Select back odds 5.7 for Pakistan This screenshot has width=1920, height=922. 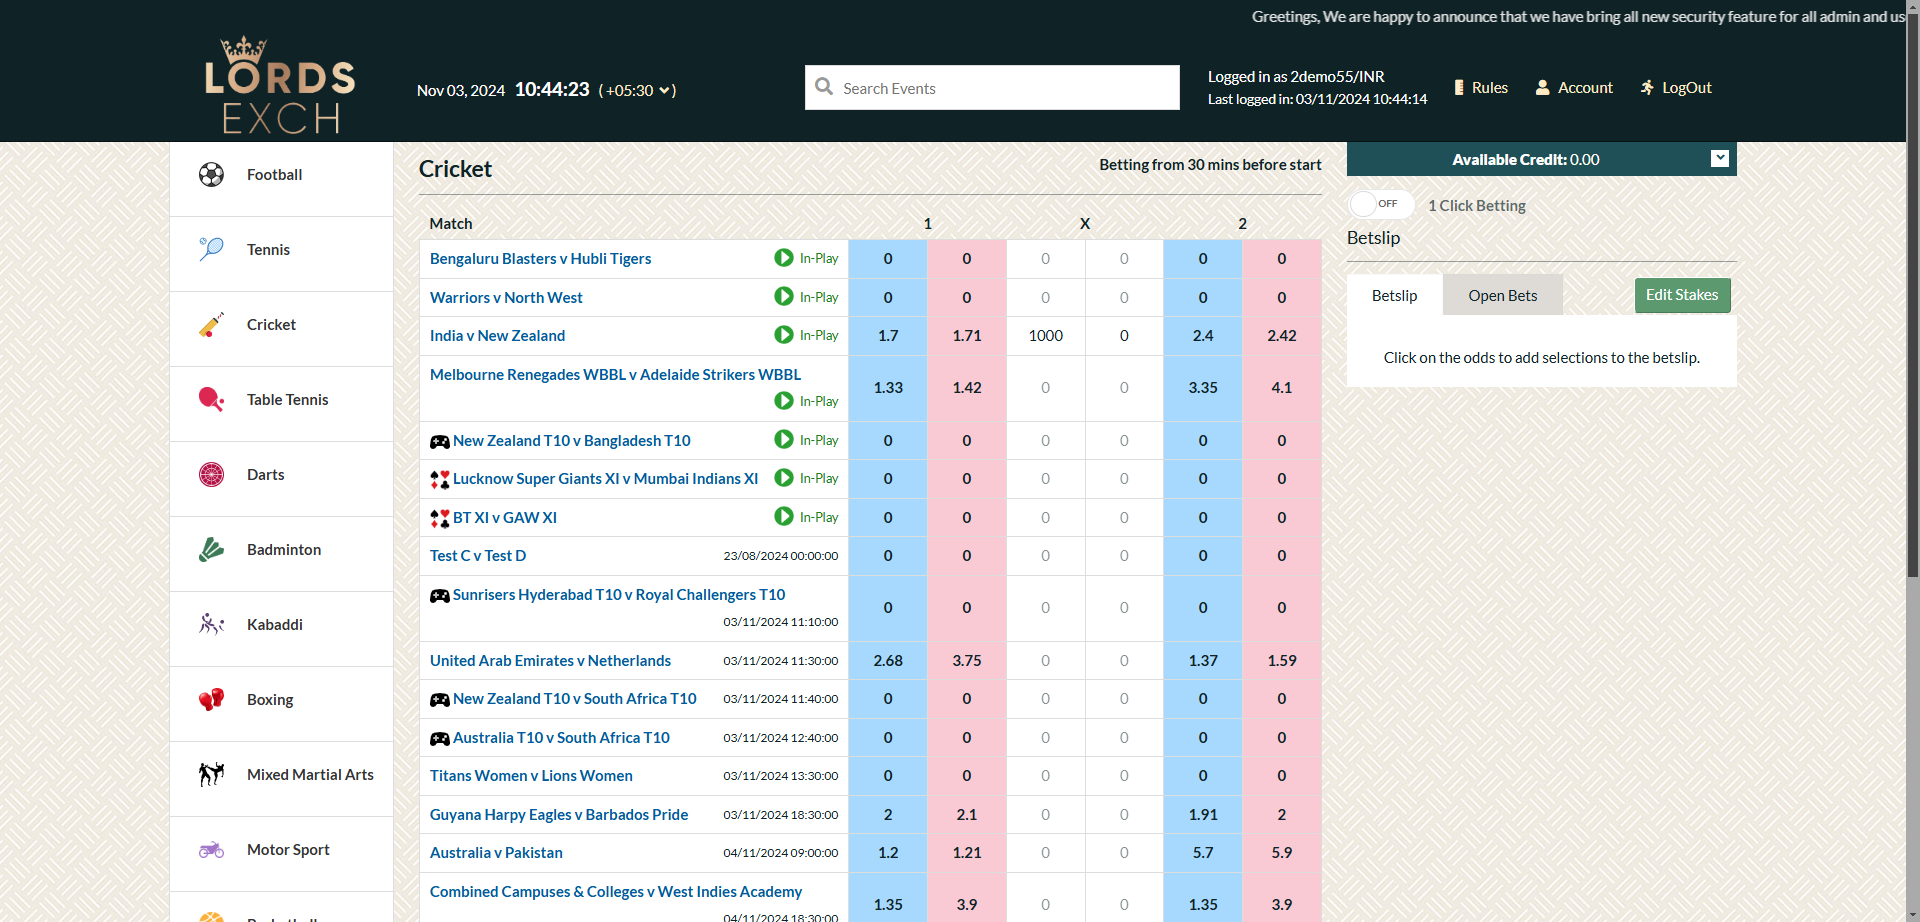(x=1203, y=853)
